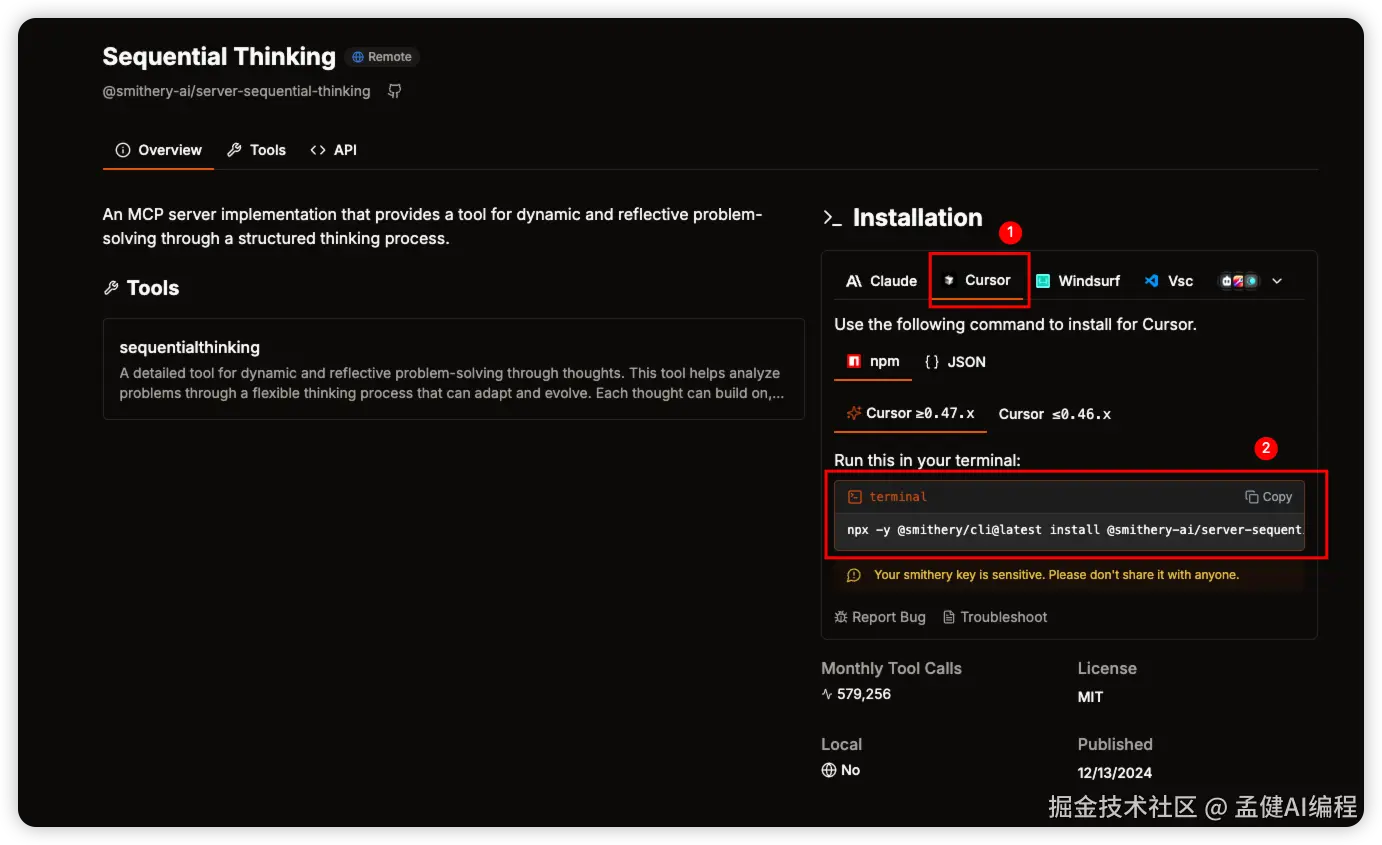The image size is (1382, 845).
Task: Choose the JSON install method
Action: (x=955, y=362)
